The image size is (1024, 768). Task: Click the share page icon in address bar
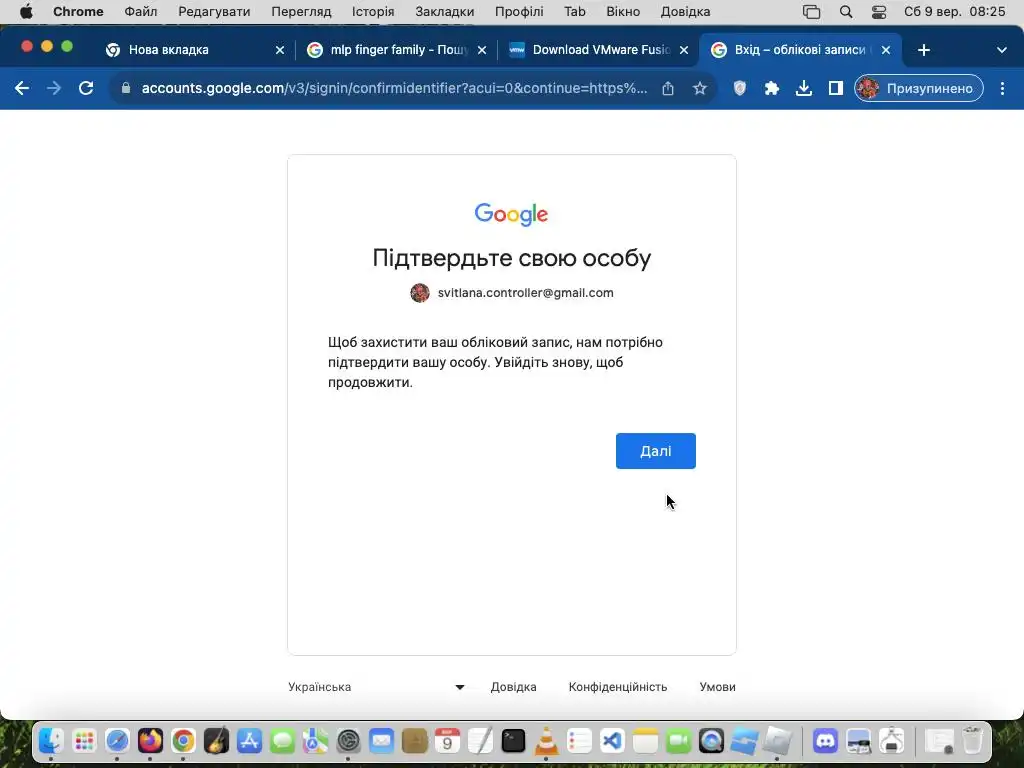pos(667,88)
